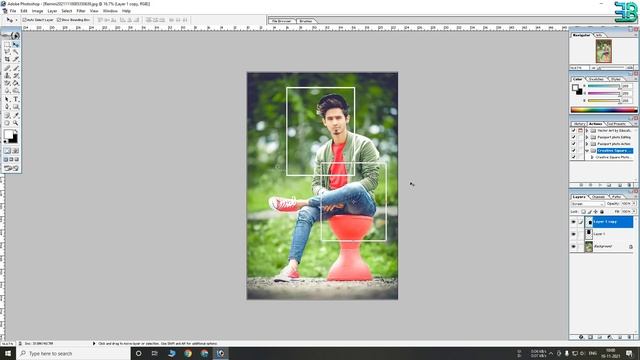The width and height of the screenshot is (640, 360).
Task: Select the Move tool in toolbox
Action: tap(16, 44)
